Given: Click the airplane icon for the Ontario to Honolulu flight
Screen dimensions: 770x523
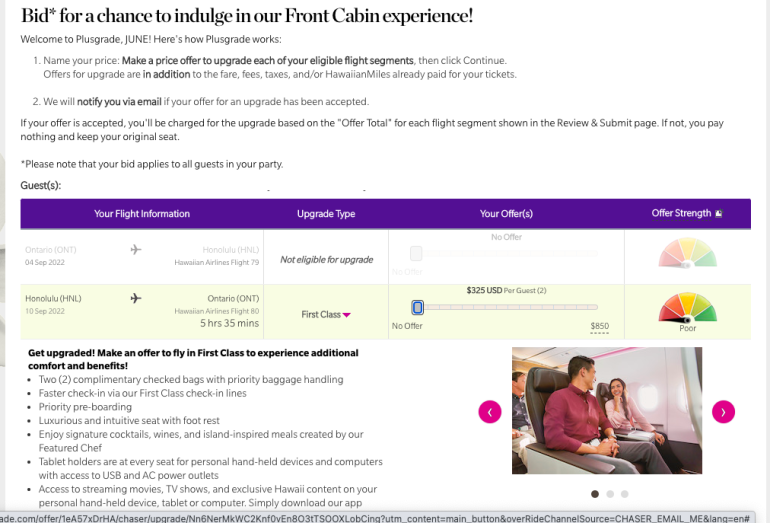Looking at the screenshot, I should 136,249.
